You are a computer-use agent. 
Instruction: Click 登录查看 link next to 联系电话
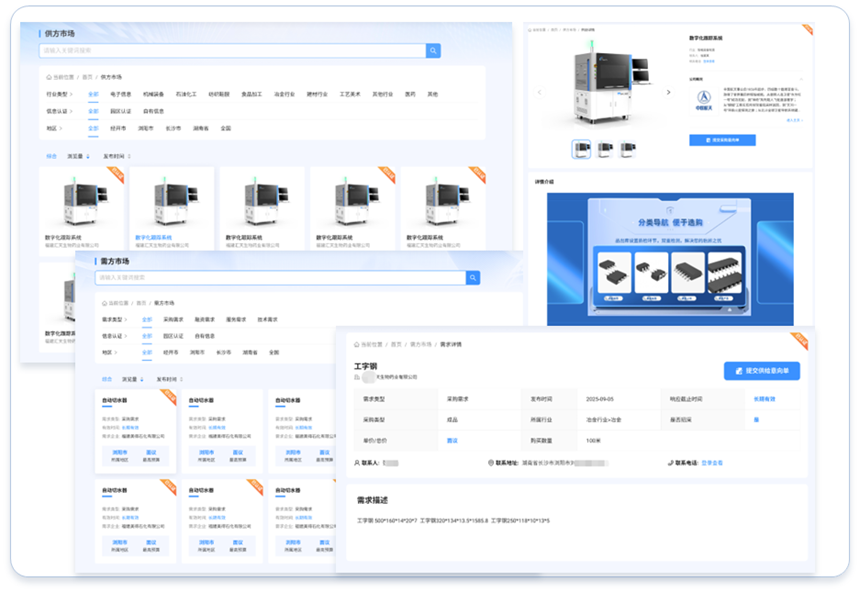712,463
